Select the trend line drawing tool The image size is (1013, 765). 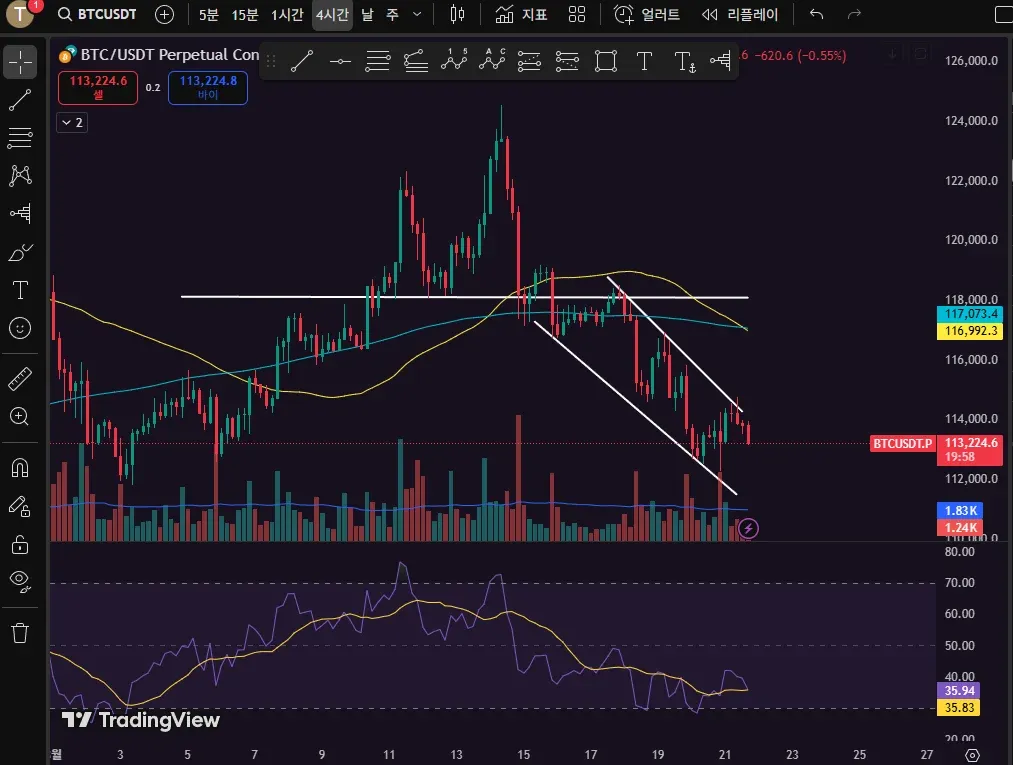[x=20, y=100]
